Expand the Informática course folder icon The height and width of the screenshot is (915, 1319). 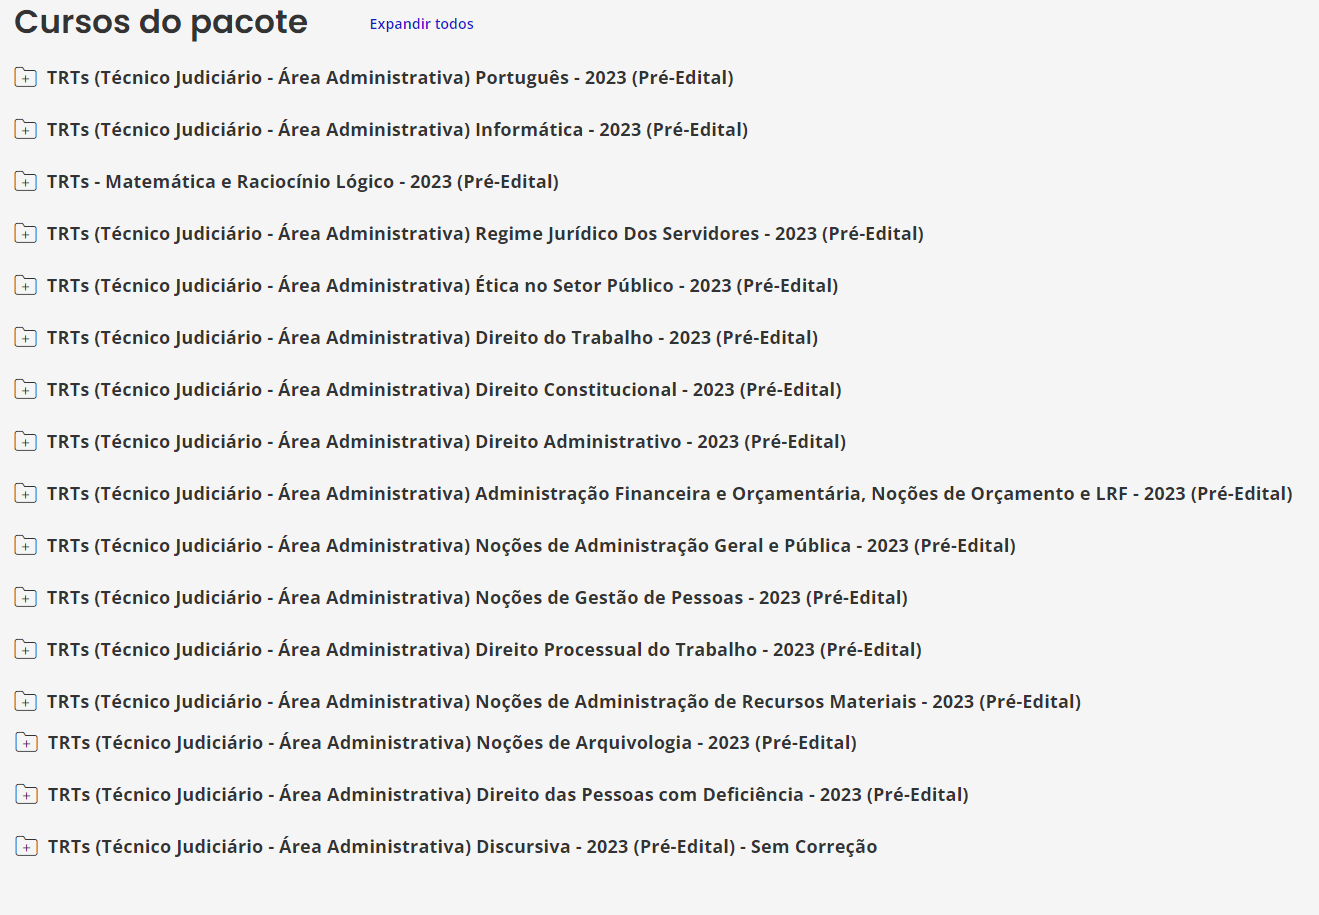pyautogui.click(x=26, y=130)
